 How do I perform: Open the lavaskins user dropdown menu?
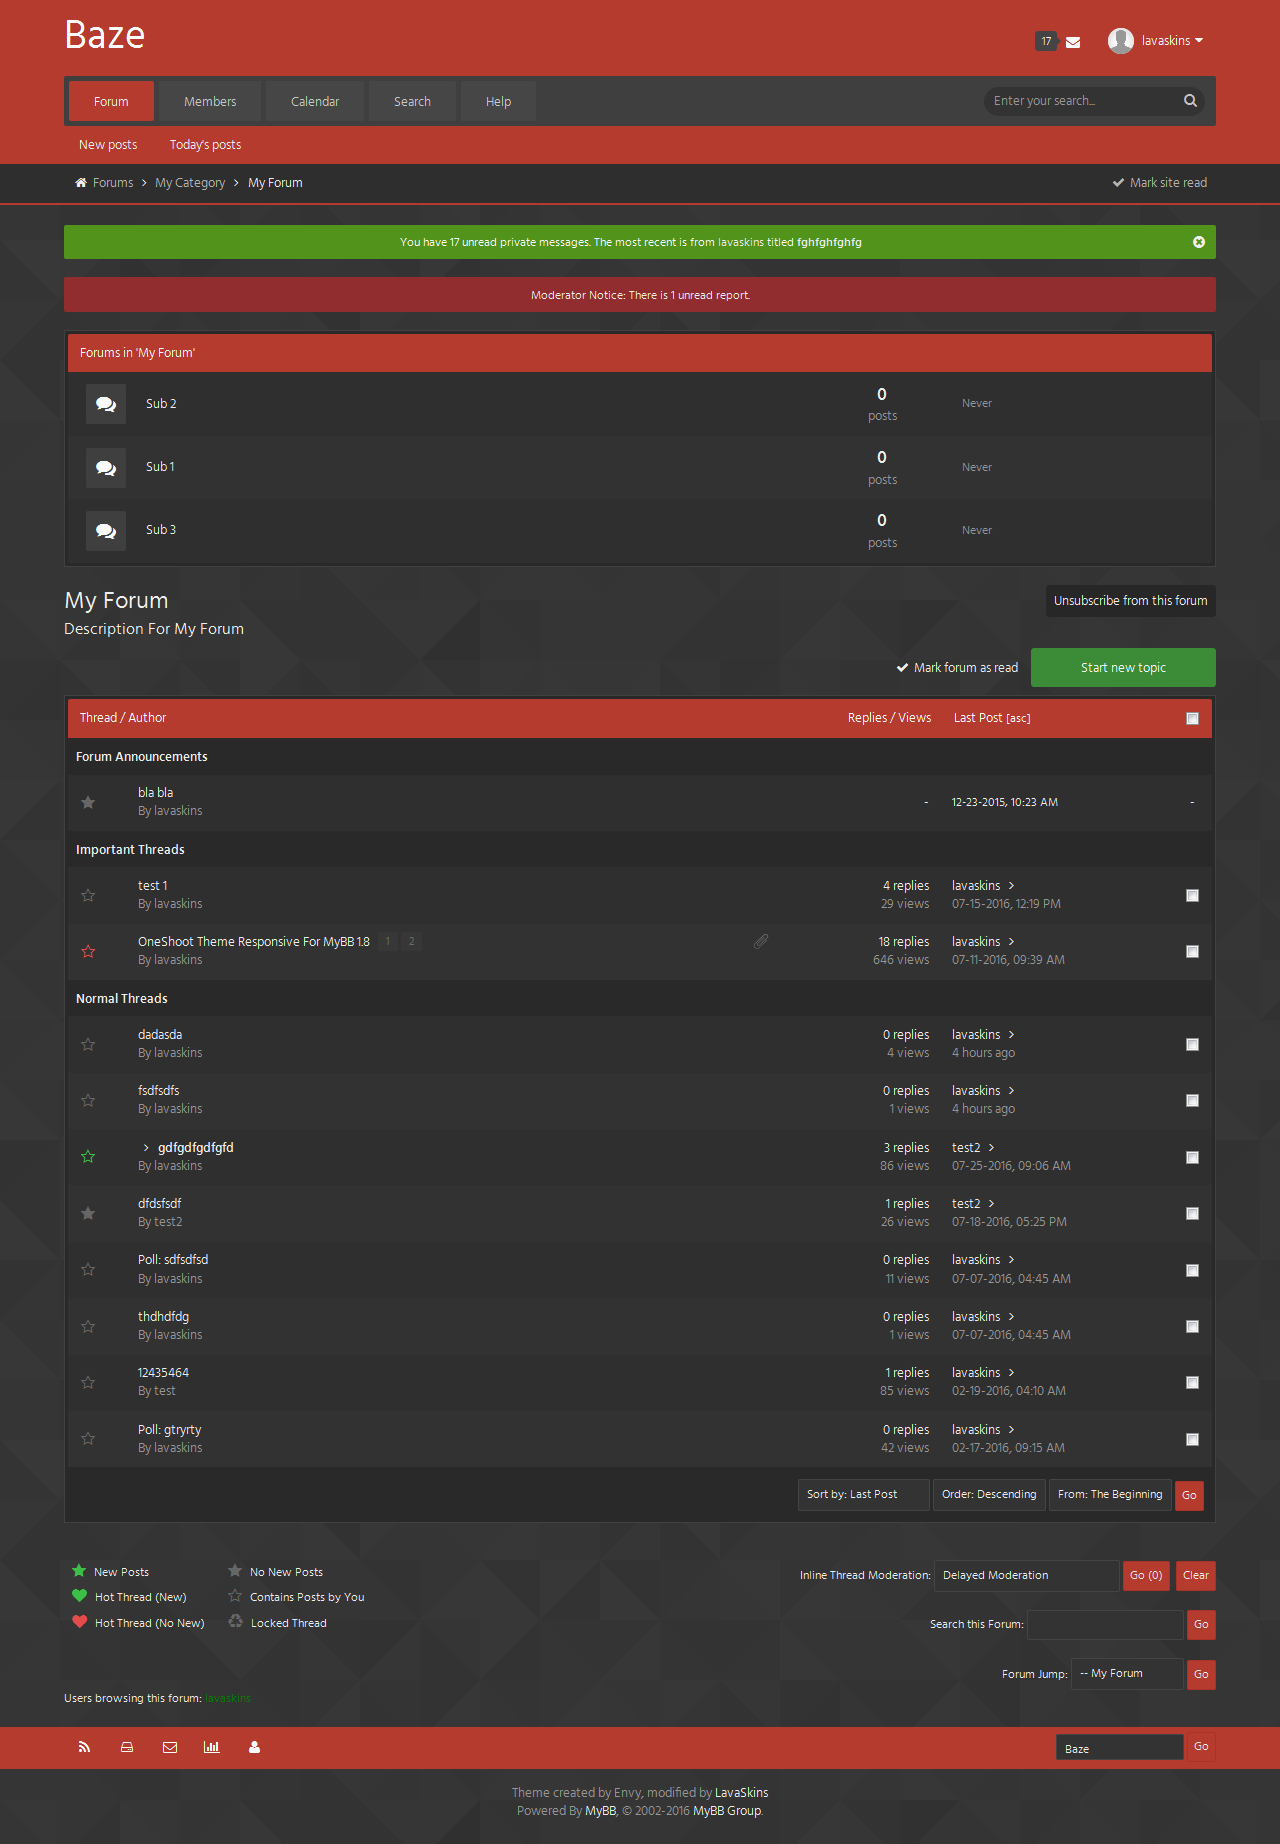1172,41
